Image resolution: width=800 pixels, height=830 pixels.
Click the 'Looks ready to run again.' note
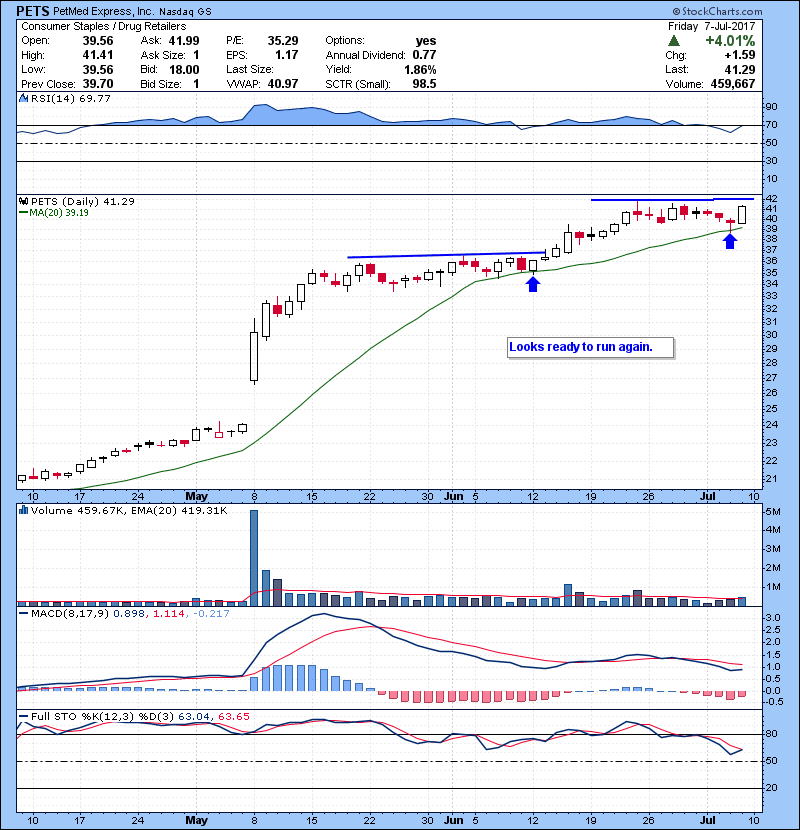point(590,348)
